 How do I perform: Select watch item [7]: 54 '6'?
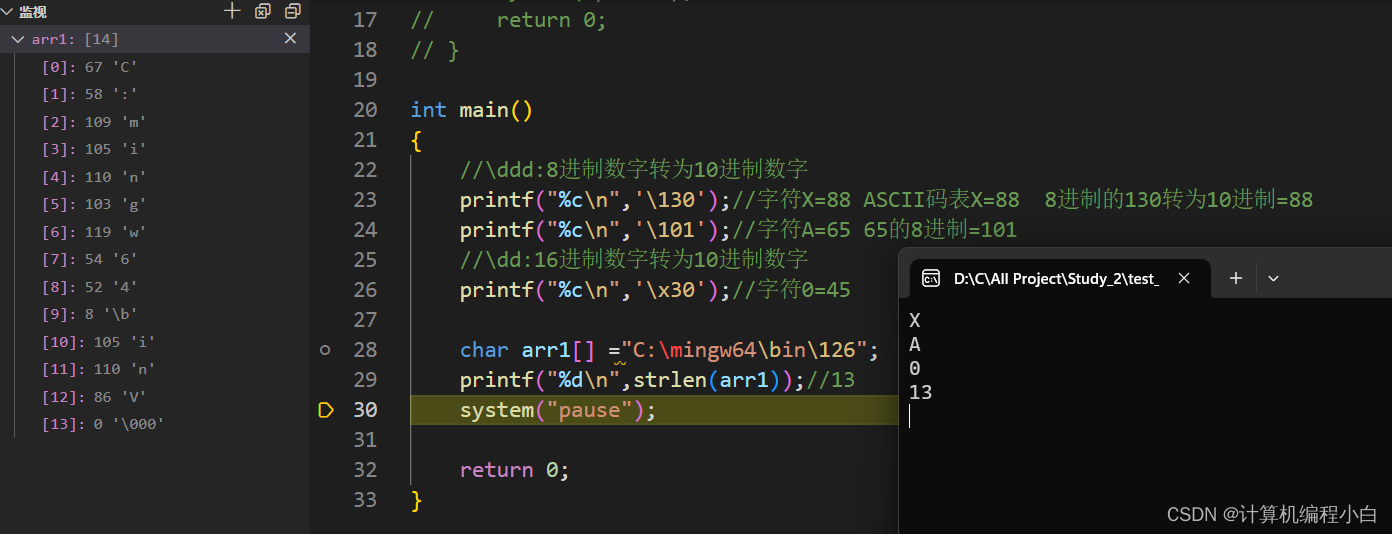click(x=90, y=259)
